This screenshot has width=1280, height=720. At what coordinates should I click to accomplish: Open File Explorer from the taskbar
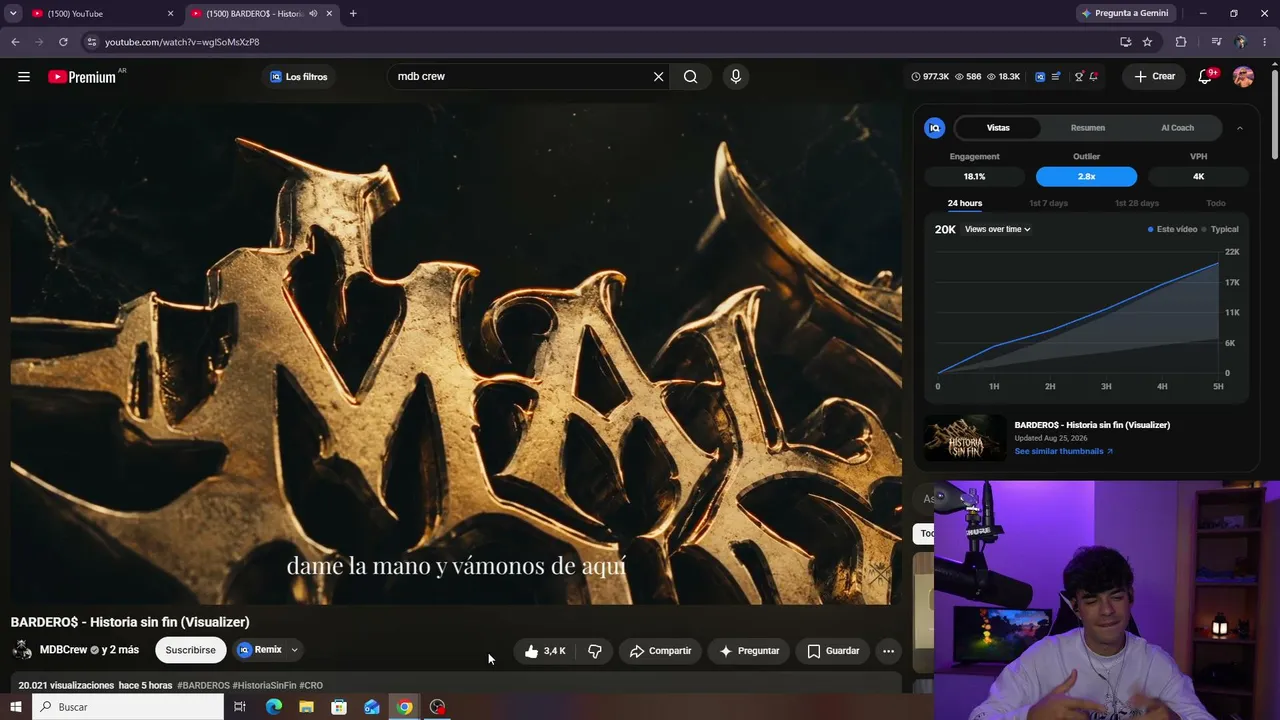306,707
